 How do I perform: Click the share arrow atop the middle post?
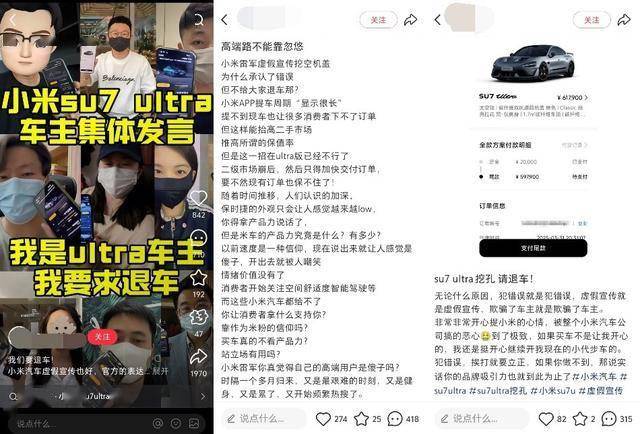click(x=410, y=20)
